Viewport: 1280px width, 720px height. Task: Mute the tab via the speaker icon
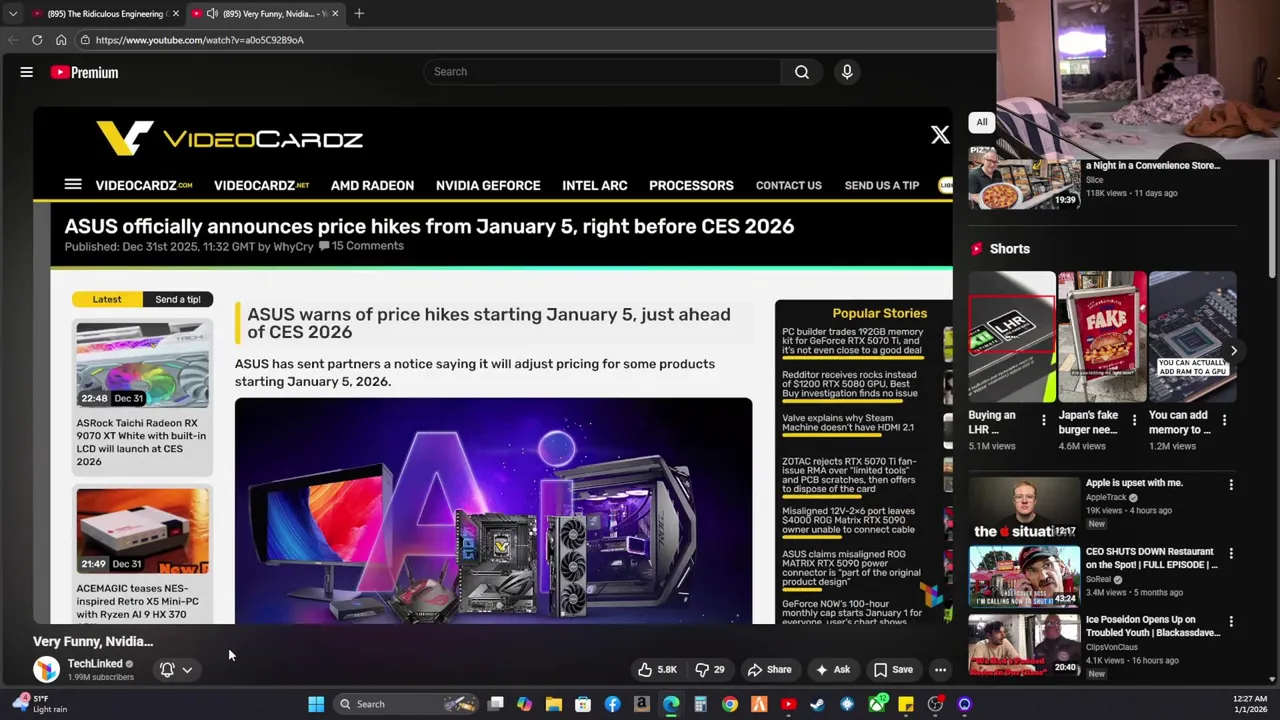coord(212,13)
